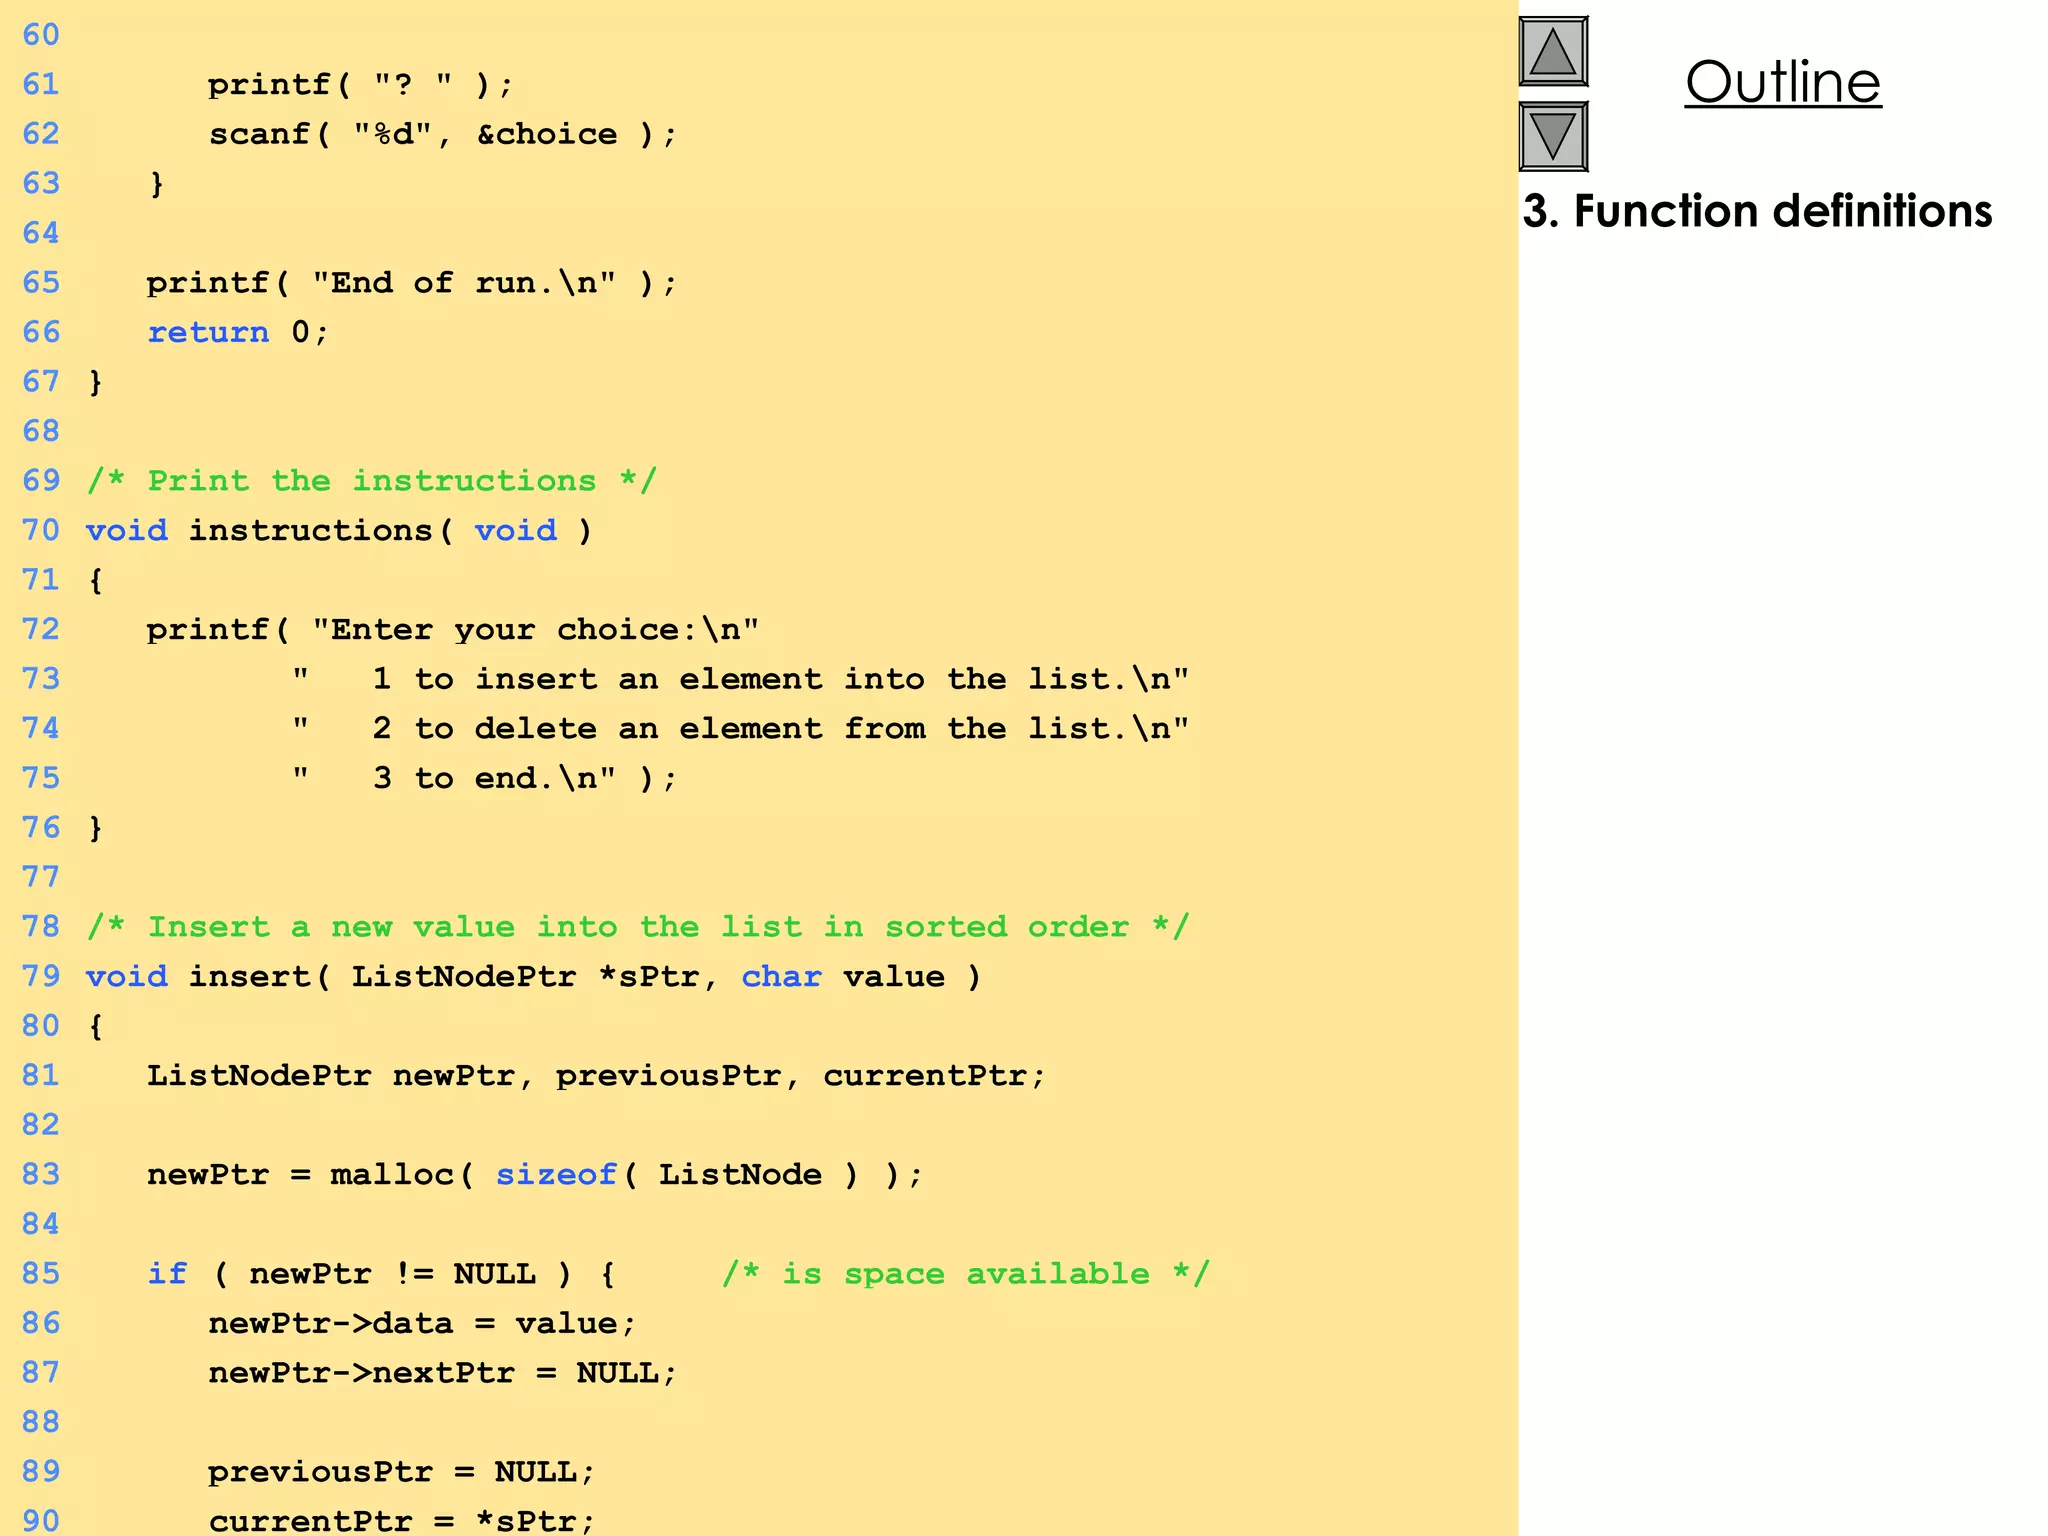Select '1 to insert an element' line
Image resolution: width=2048 pixels, height=1536 pixels.
[740, 679]
